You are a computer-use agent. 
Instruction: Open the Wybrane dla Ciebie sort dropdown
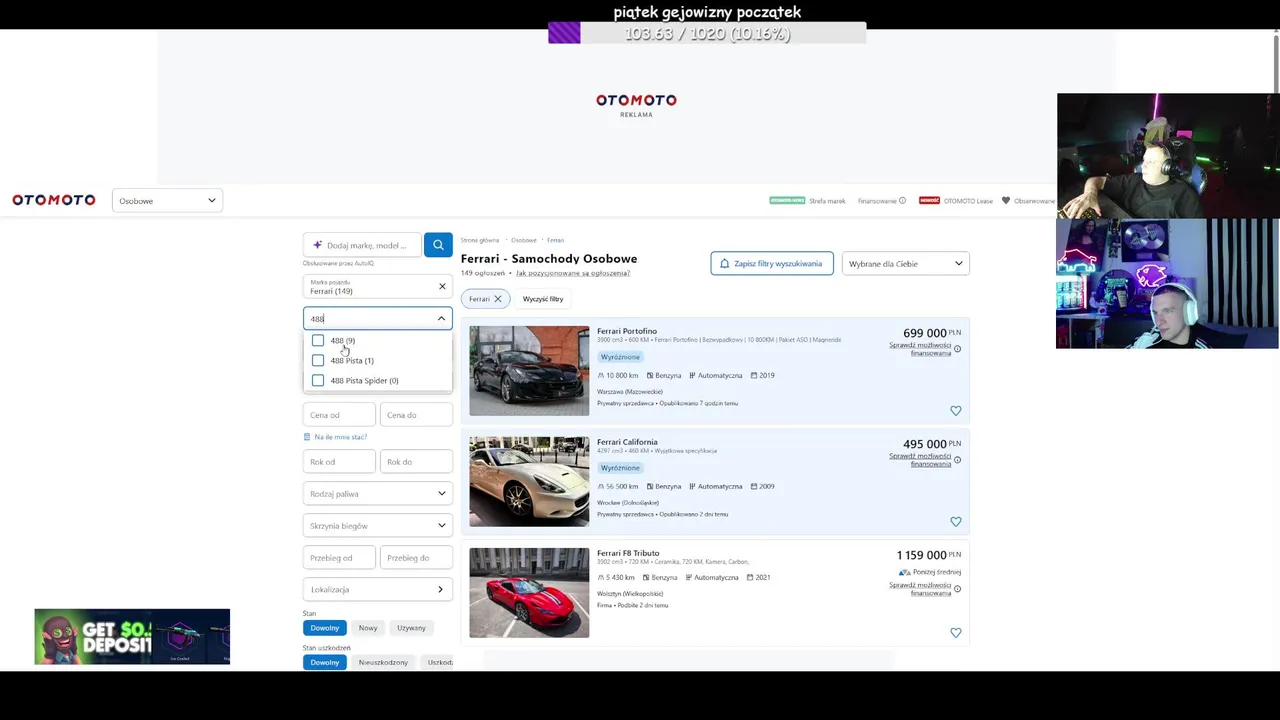click(906, 264)
